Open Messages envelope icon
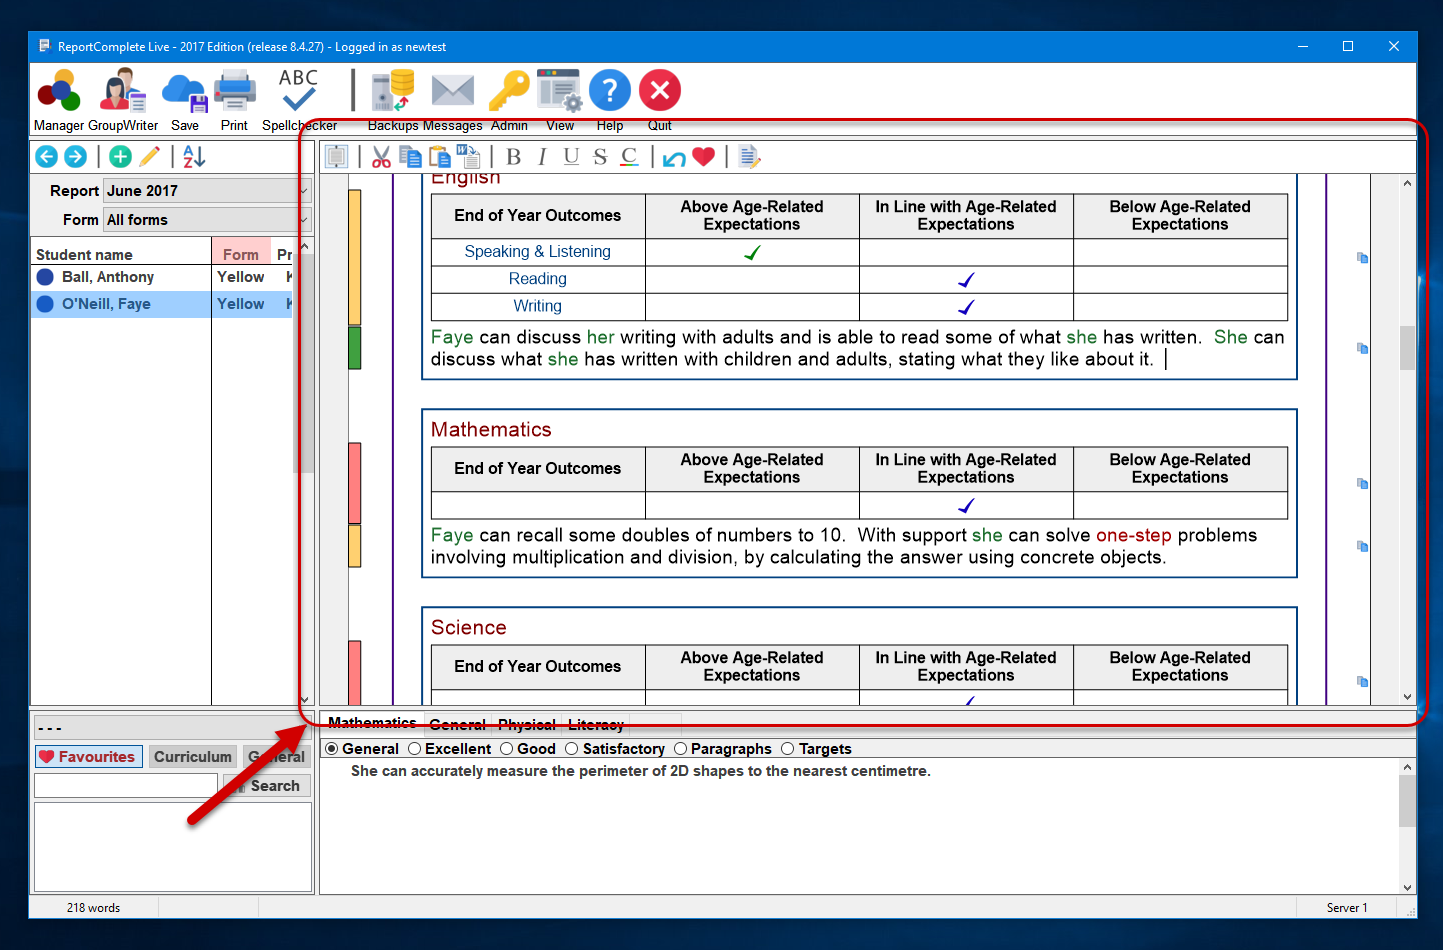This screenshot has width=1443, height=950. point(452,91)
